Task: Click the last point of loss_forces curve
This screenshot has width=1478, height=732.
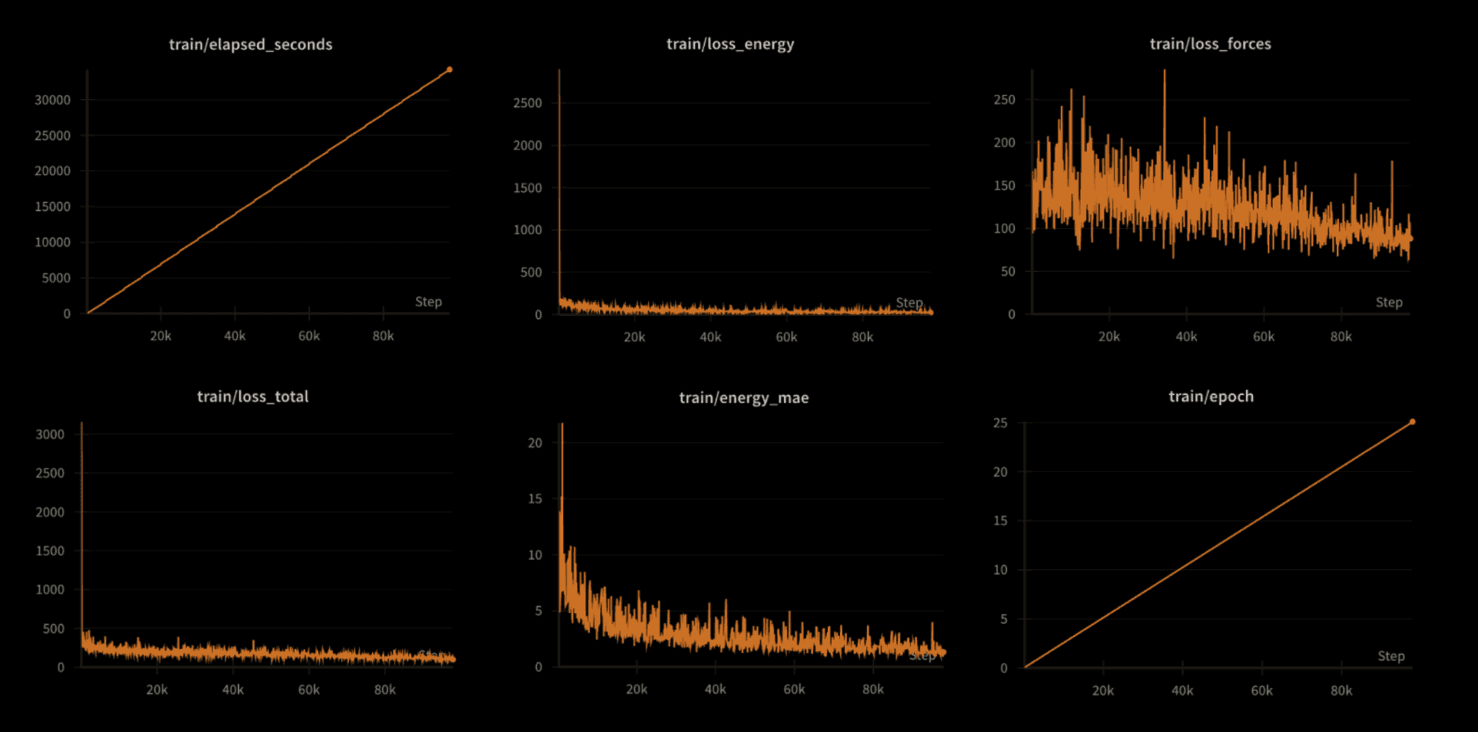Action: (1410, 239)
